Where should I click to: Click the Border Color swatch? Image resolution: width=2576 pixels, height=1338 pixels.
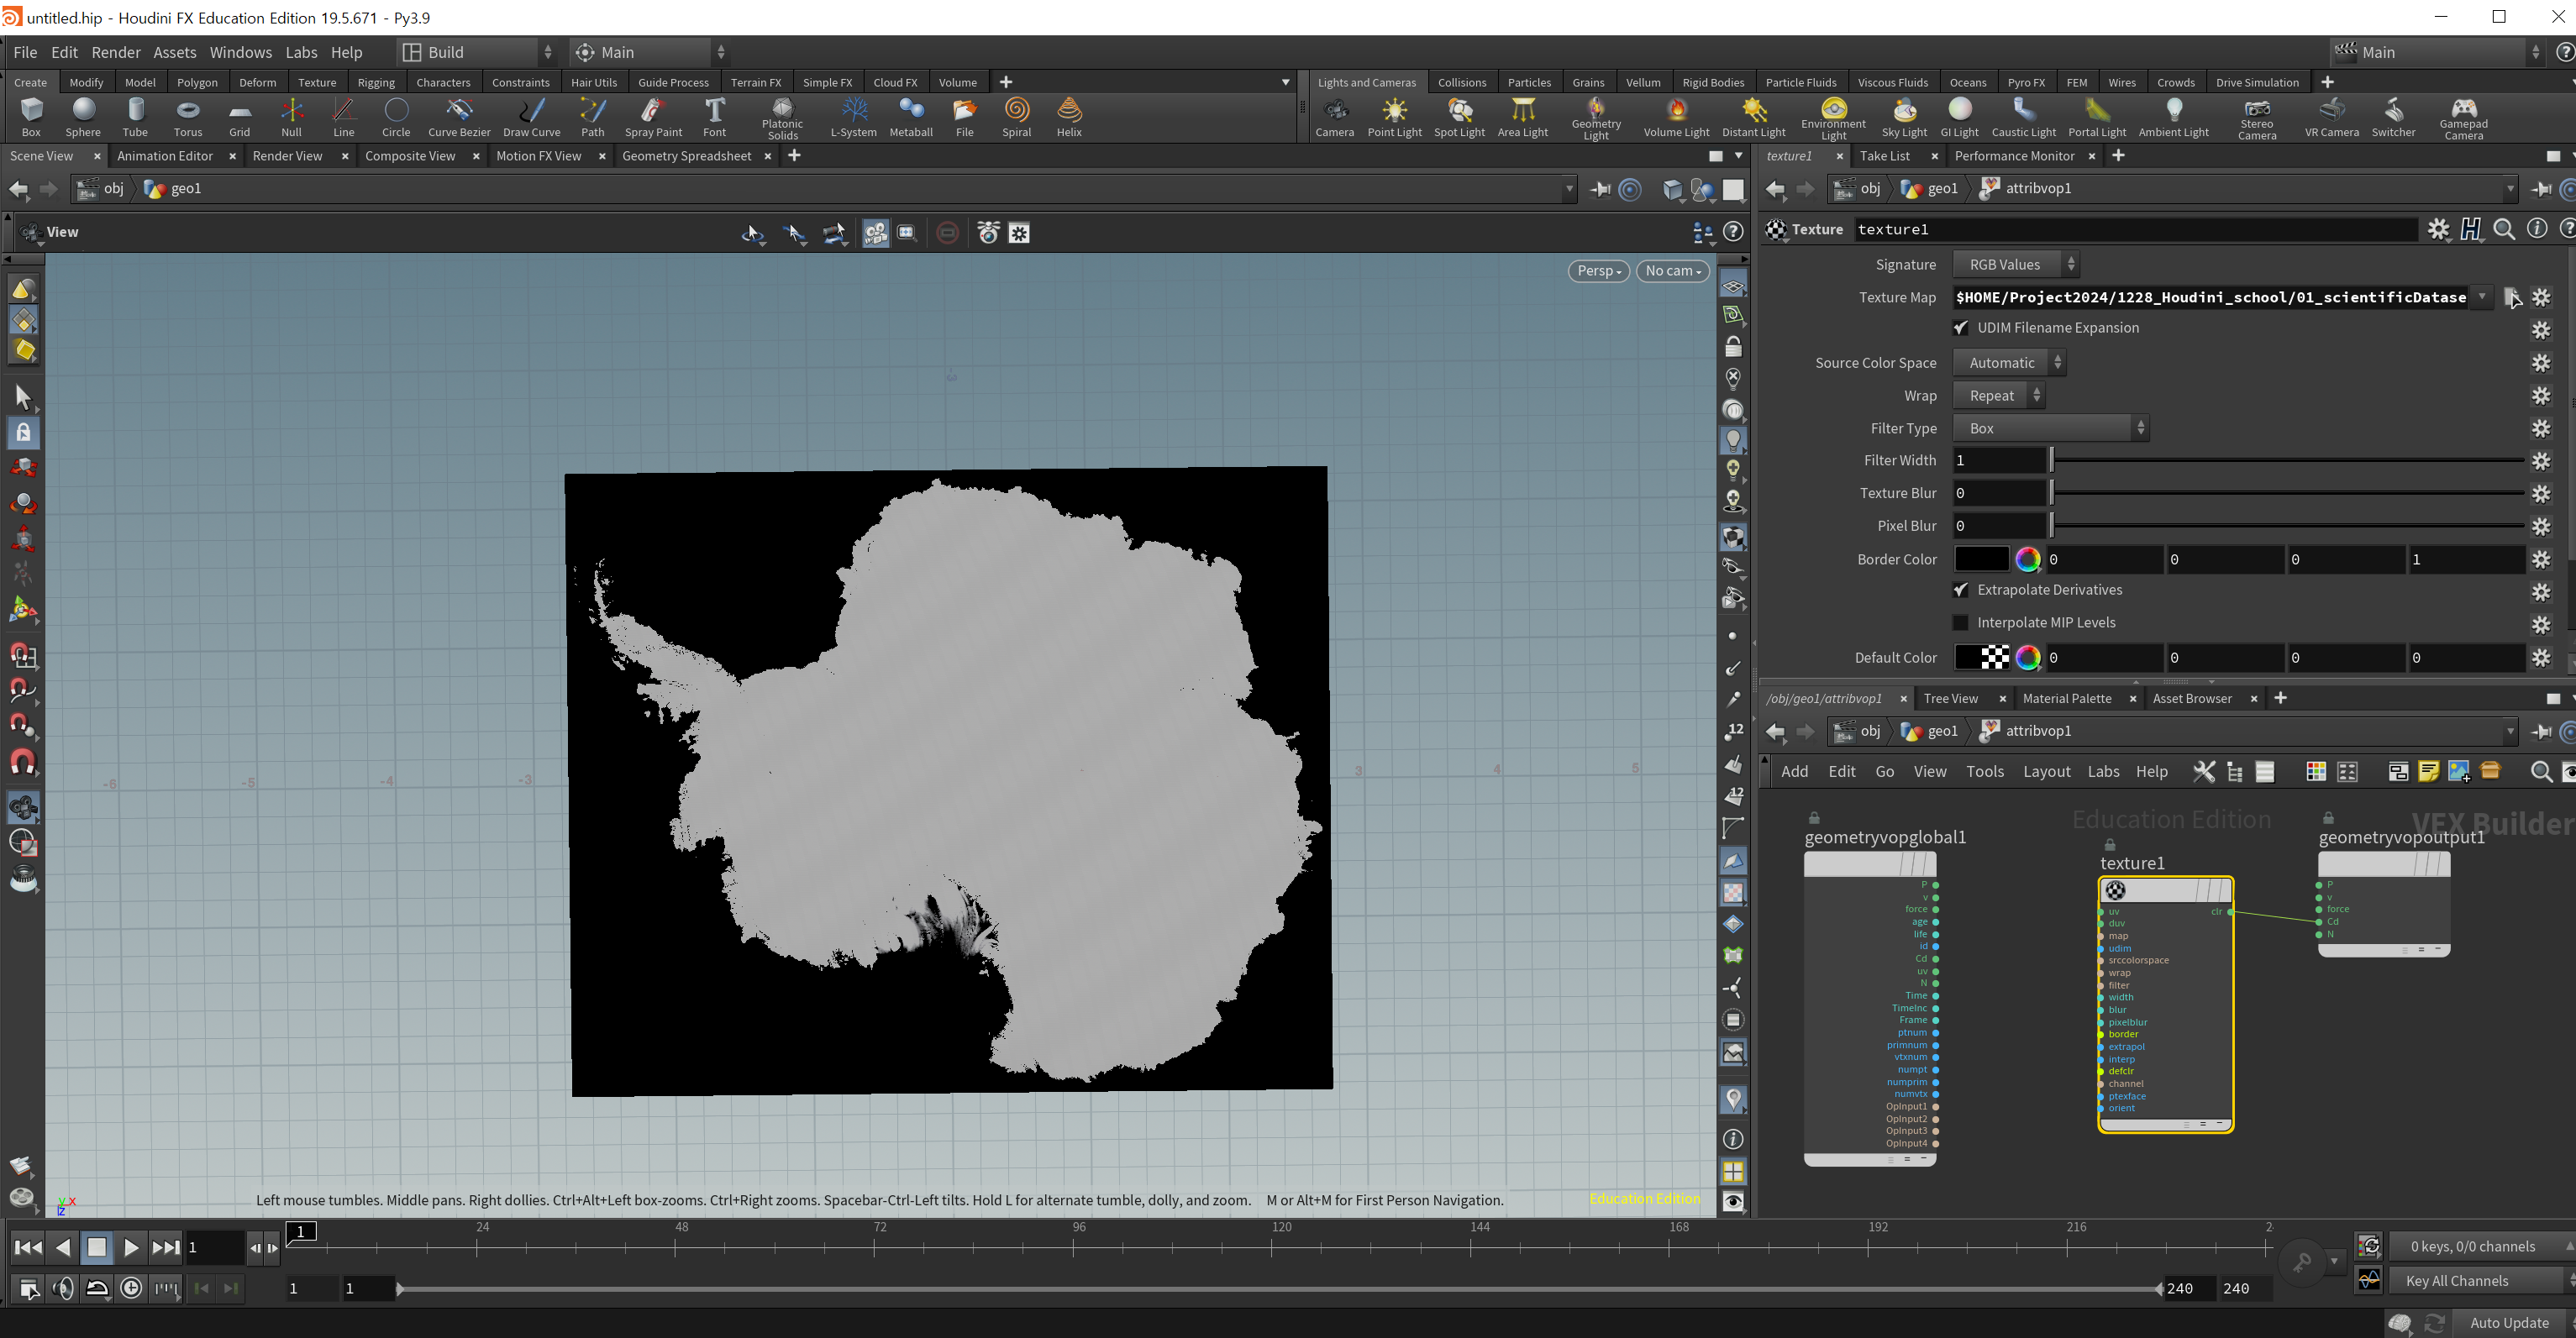pyautogui.click(x=1981, y=559)
